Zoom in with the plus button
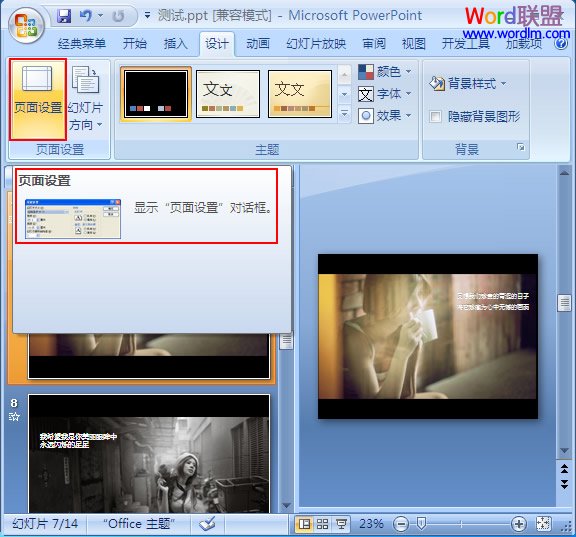Viewport: 576px width, 537px height. click(x=519, y=524)
